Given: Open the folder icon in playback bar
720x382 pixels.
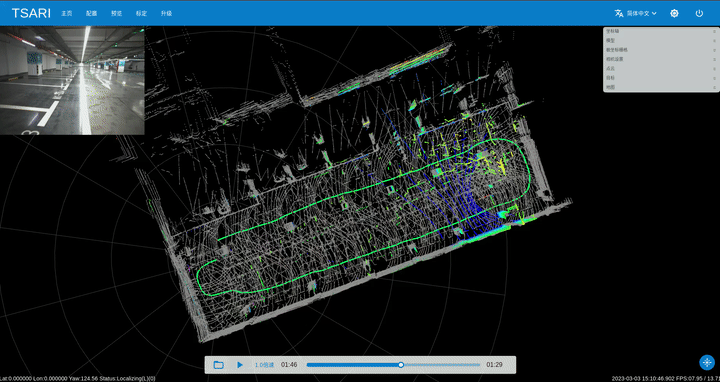Looking at the screenshot, I should pos(219,365).
